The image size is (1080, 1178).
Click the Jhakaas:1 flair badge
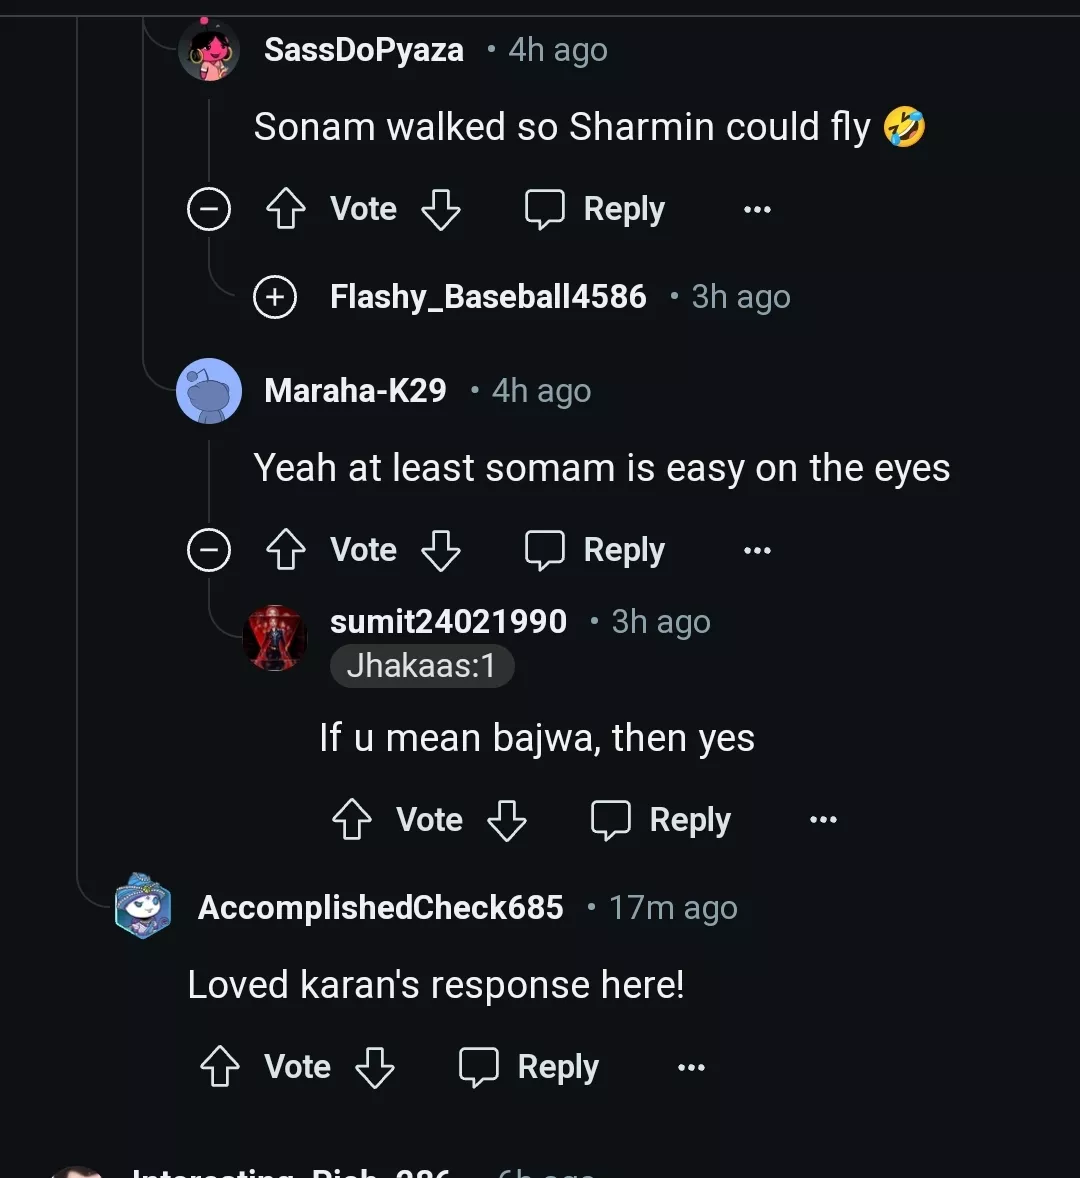(421, 666)
